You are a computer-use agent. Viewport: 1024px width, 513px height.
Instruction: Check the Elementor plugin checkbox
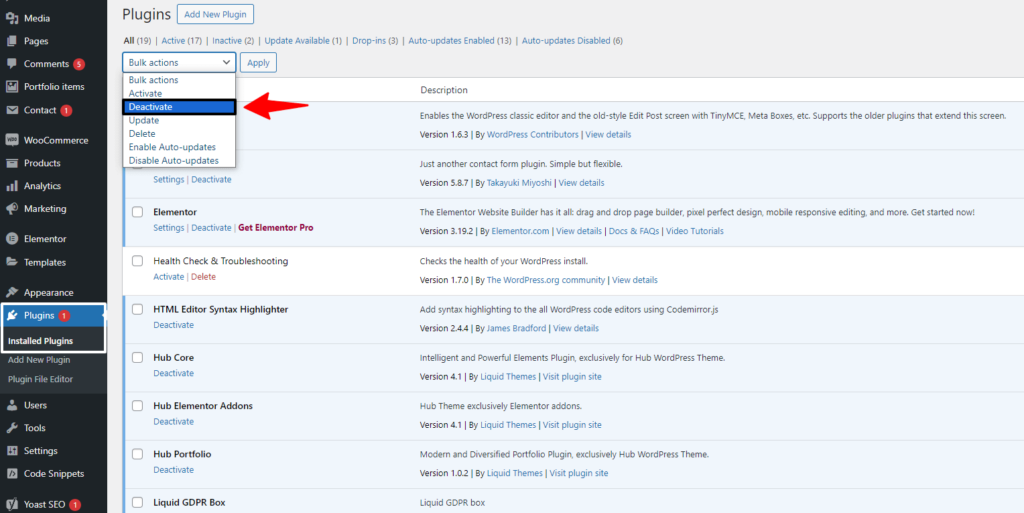[x=138, y=212]
